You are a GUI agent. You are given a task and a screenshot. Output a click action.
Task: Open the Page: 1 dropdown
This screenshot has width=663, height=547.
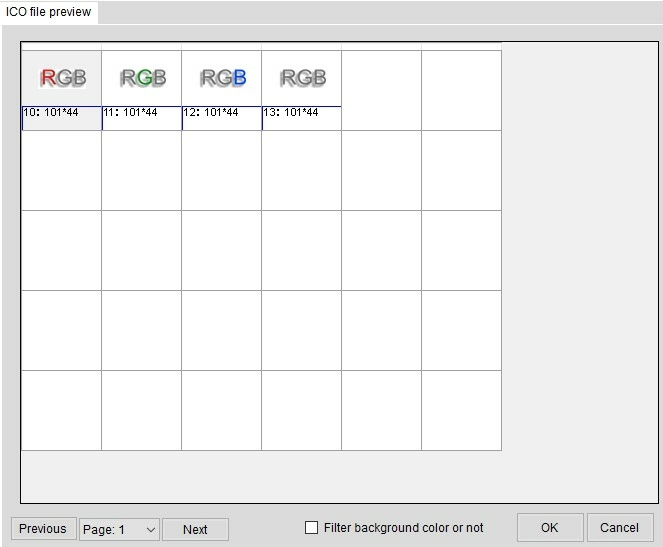click(x=119, y=529)
